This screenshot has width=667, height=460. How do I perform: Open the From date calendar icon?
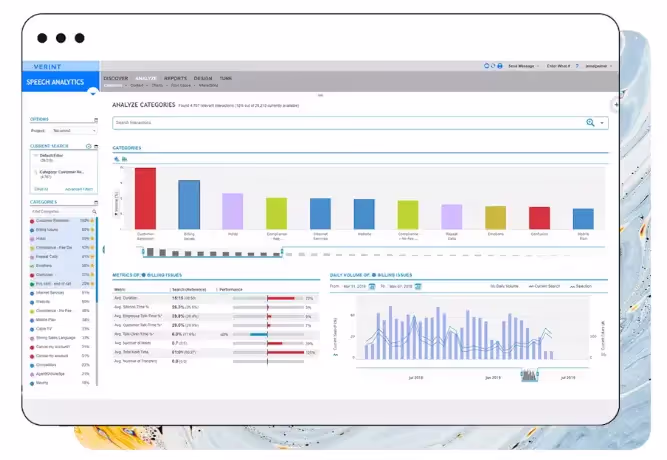(x=372, y=286)
